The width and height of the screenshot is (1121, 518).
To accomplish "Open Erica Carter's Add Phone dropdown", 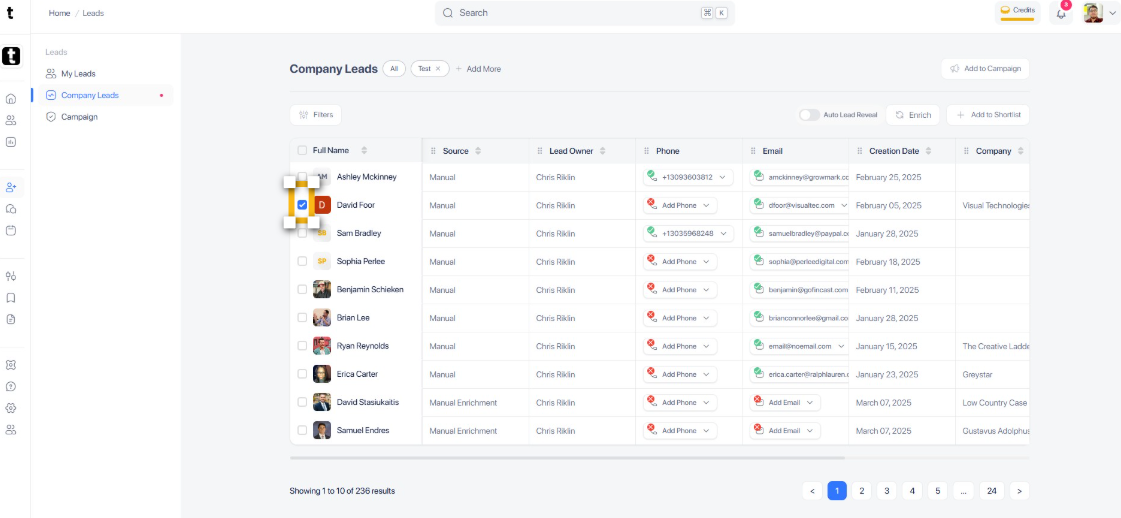I will (706, 374).
